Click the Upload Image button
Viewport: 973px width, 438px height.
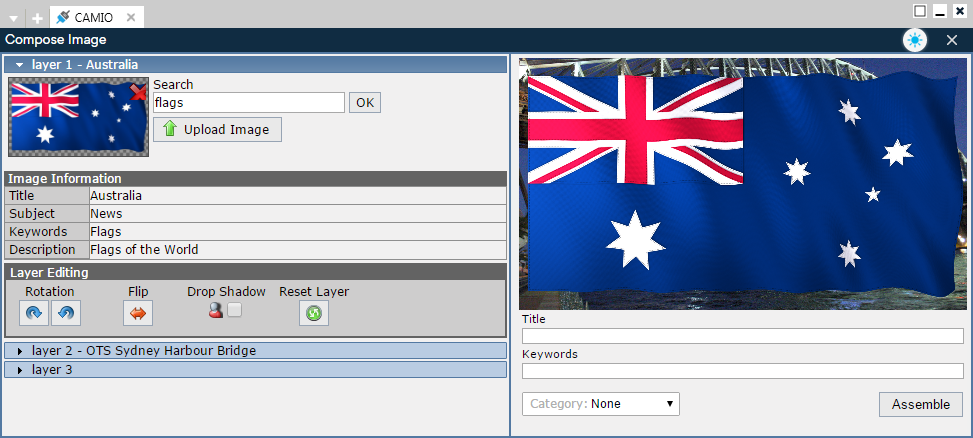pyautogui.click(x=217, y=130)
